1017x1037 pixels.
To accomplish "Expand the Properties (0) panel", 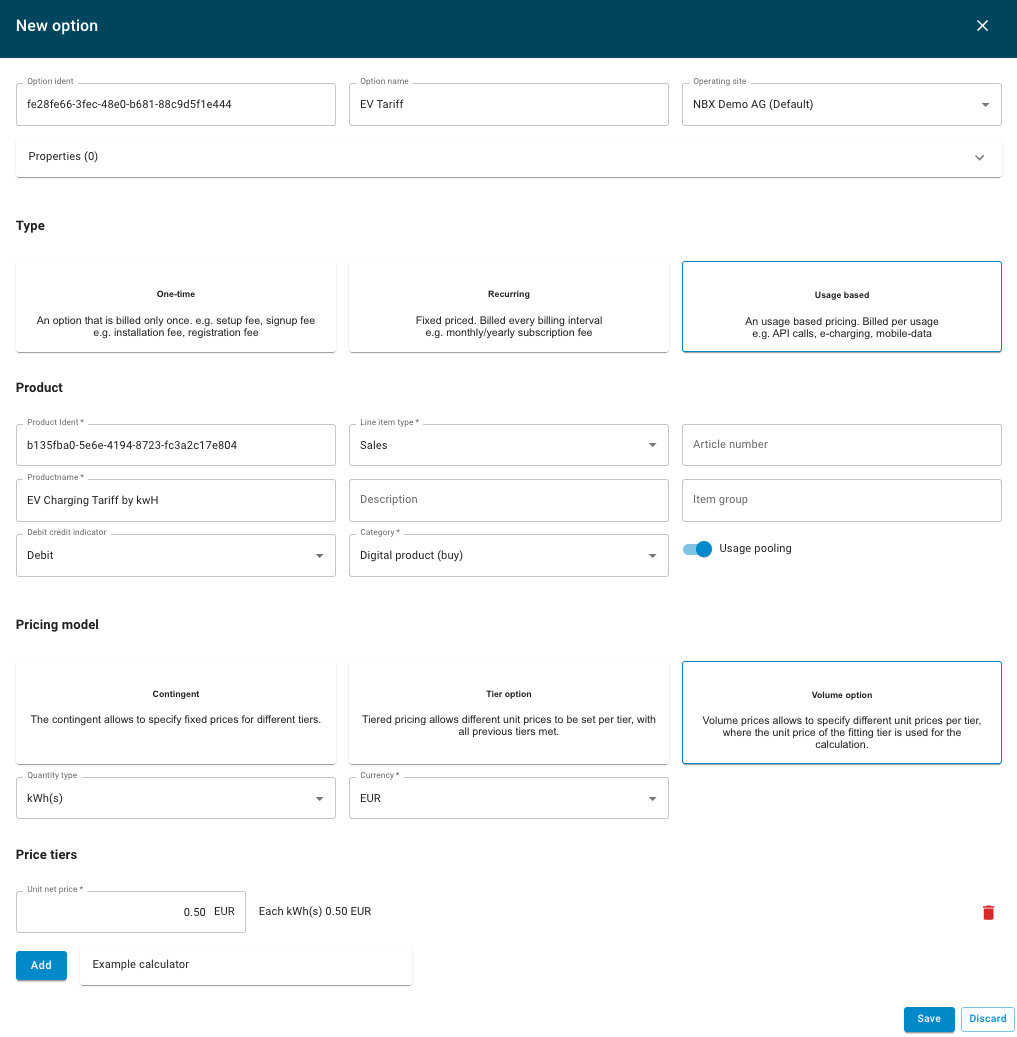I will [508, 157].
